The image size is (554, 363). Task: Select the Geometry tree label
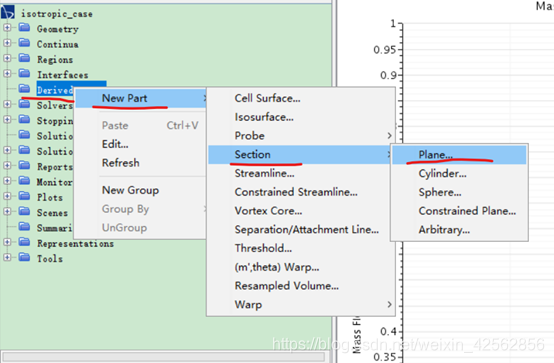(x=58, y=29)
